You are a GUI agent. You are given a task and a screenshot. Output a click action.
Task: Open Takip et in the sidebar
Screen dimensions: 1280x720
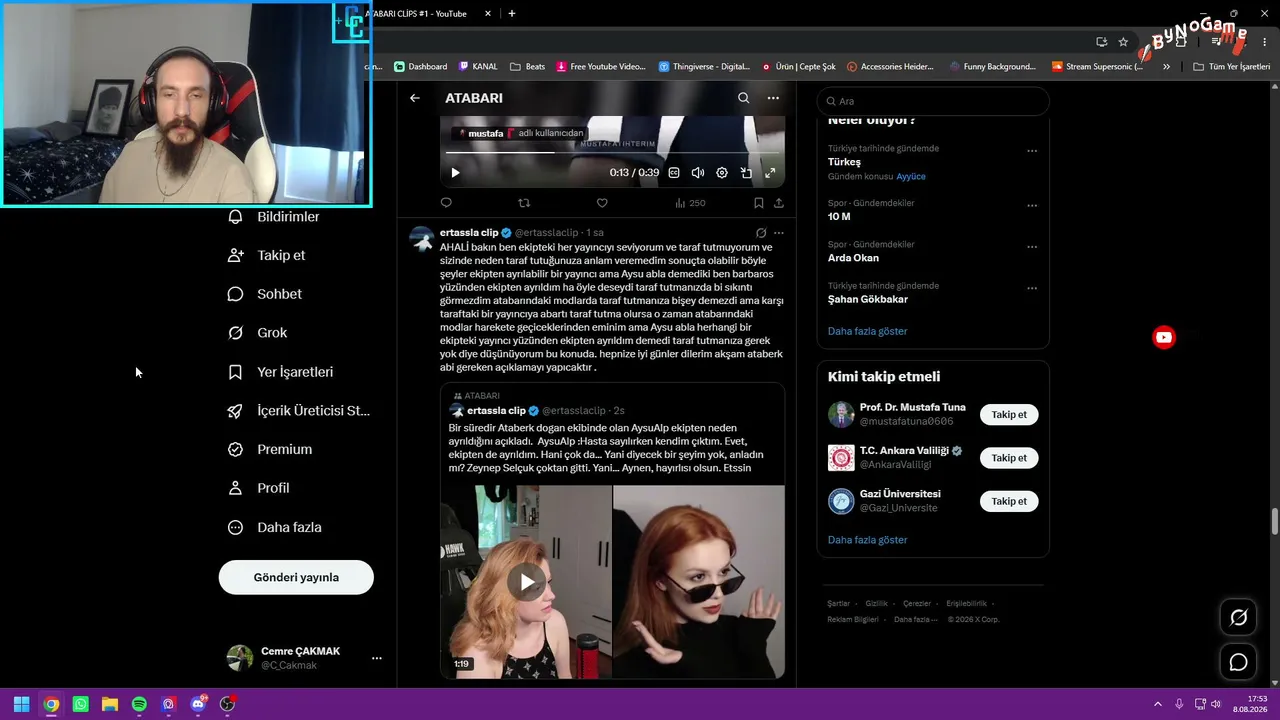pyautogui.click(x=266, y=255)
